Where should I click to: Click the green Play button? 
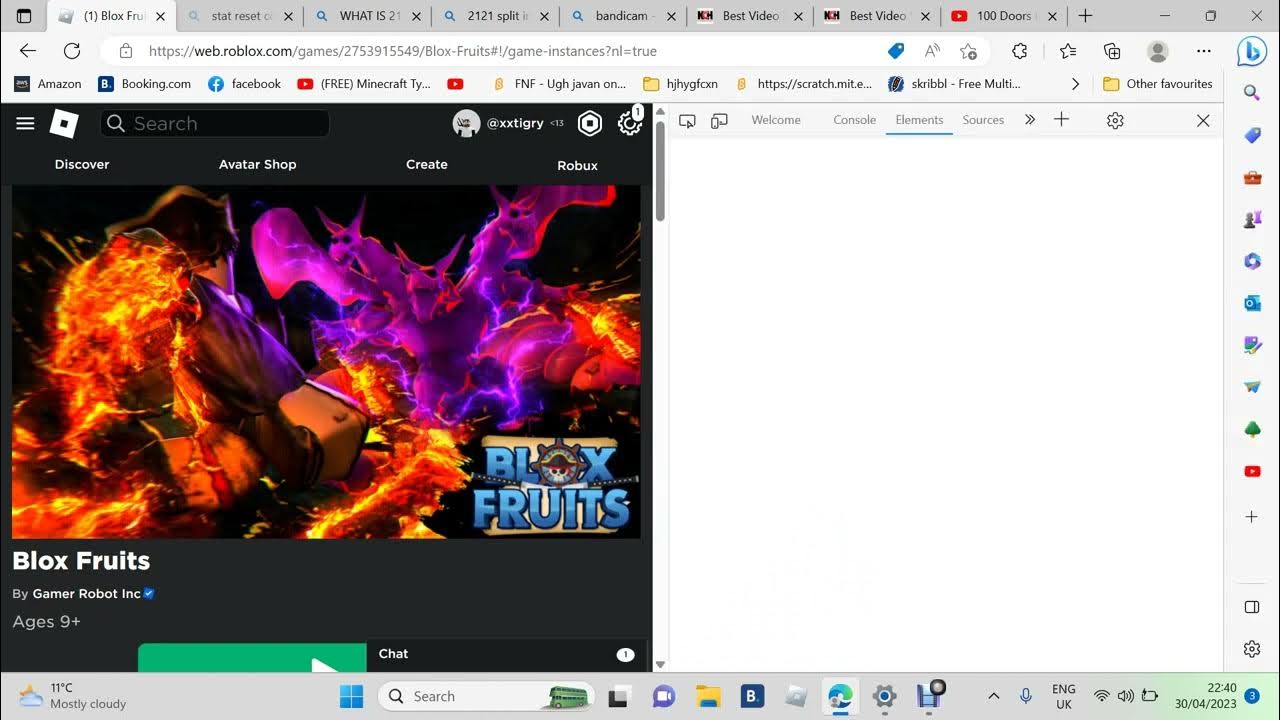(x=252, y=658)
